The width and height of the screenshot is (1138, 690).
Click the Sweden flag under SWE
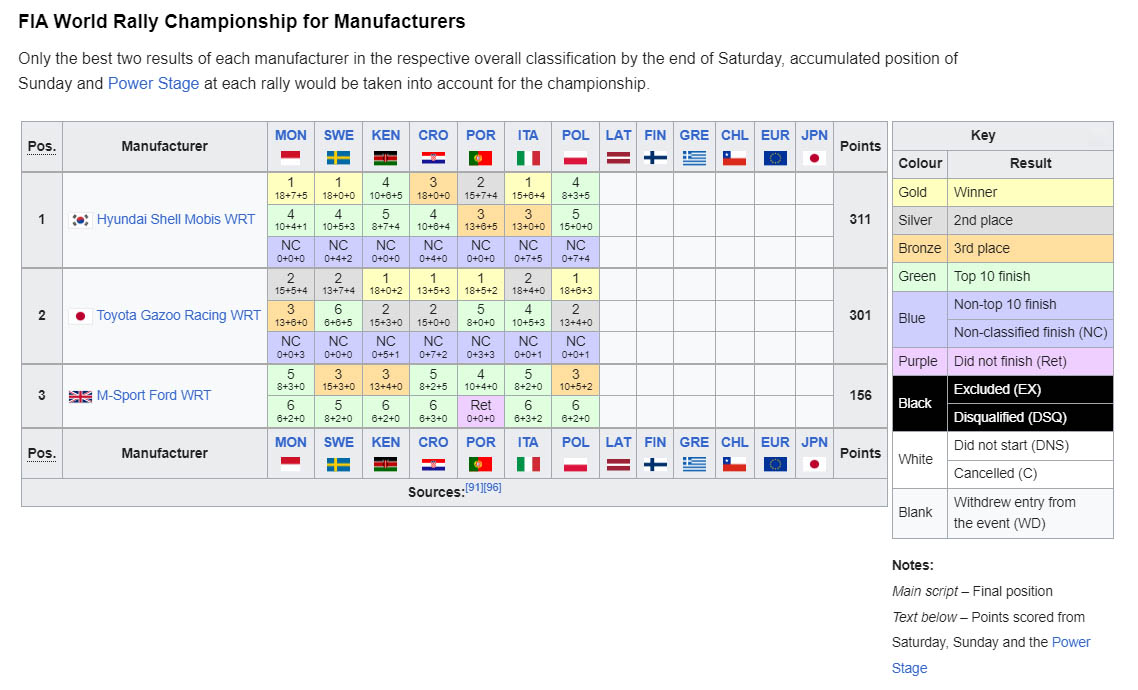coord(338,158)
